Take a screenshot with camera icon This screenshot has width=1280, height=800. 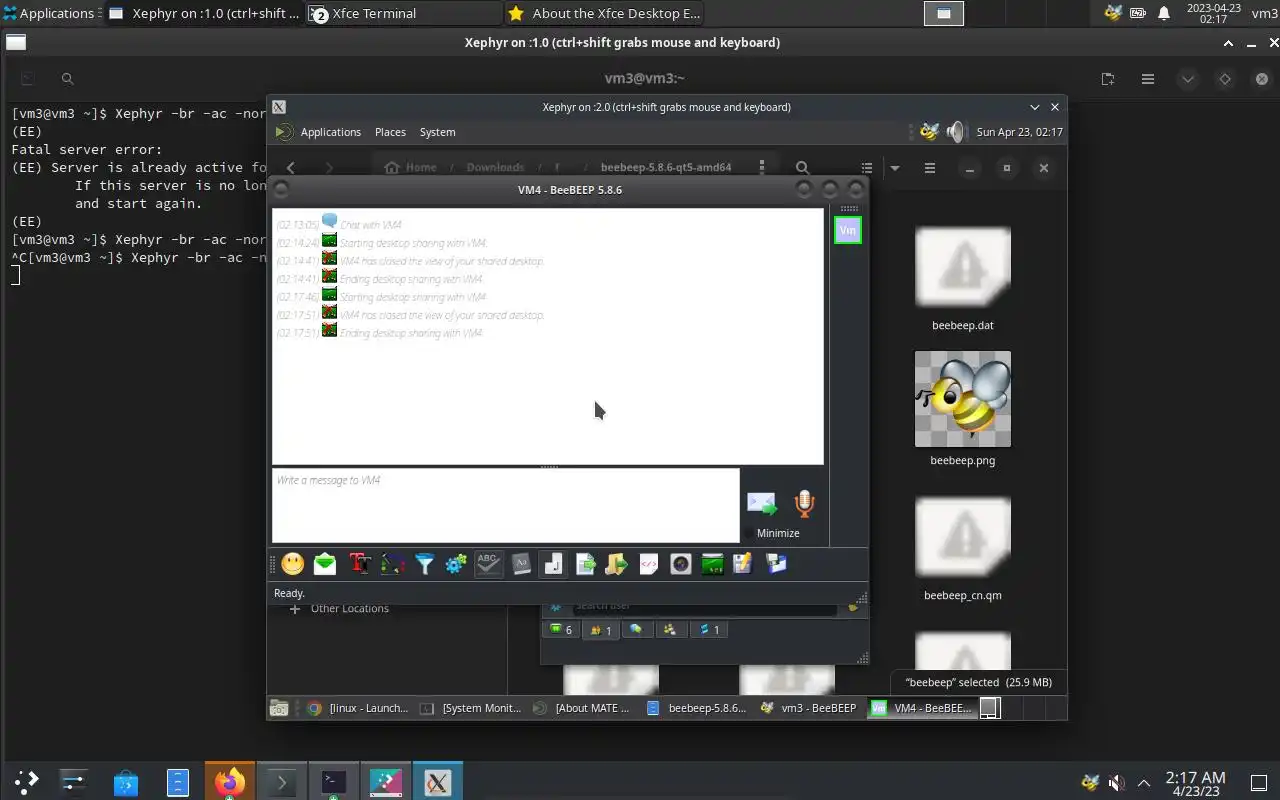pos(681,564)
